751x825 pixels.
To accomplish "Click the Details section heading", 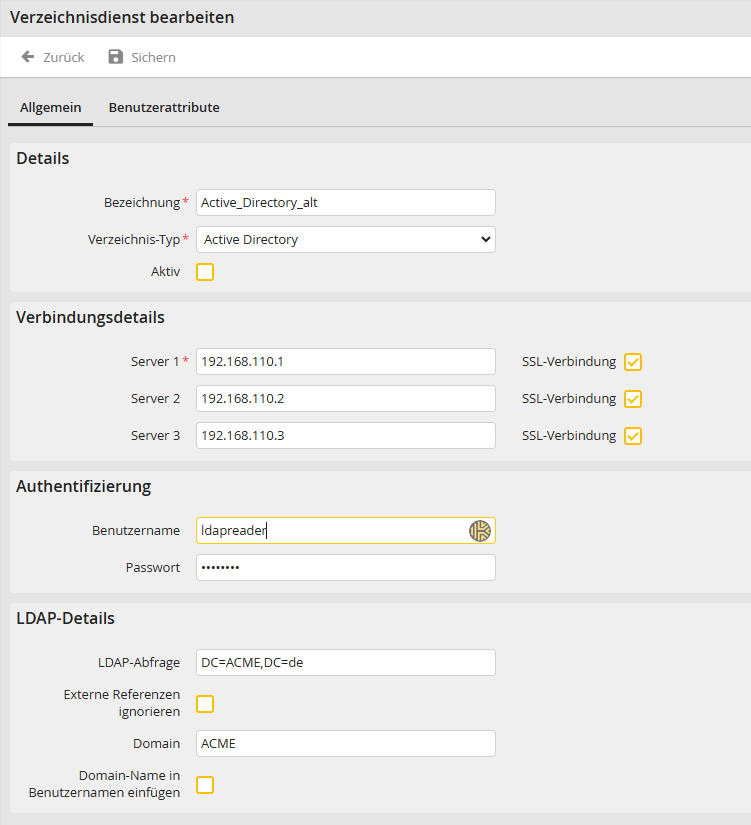I will click(43, 158).
